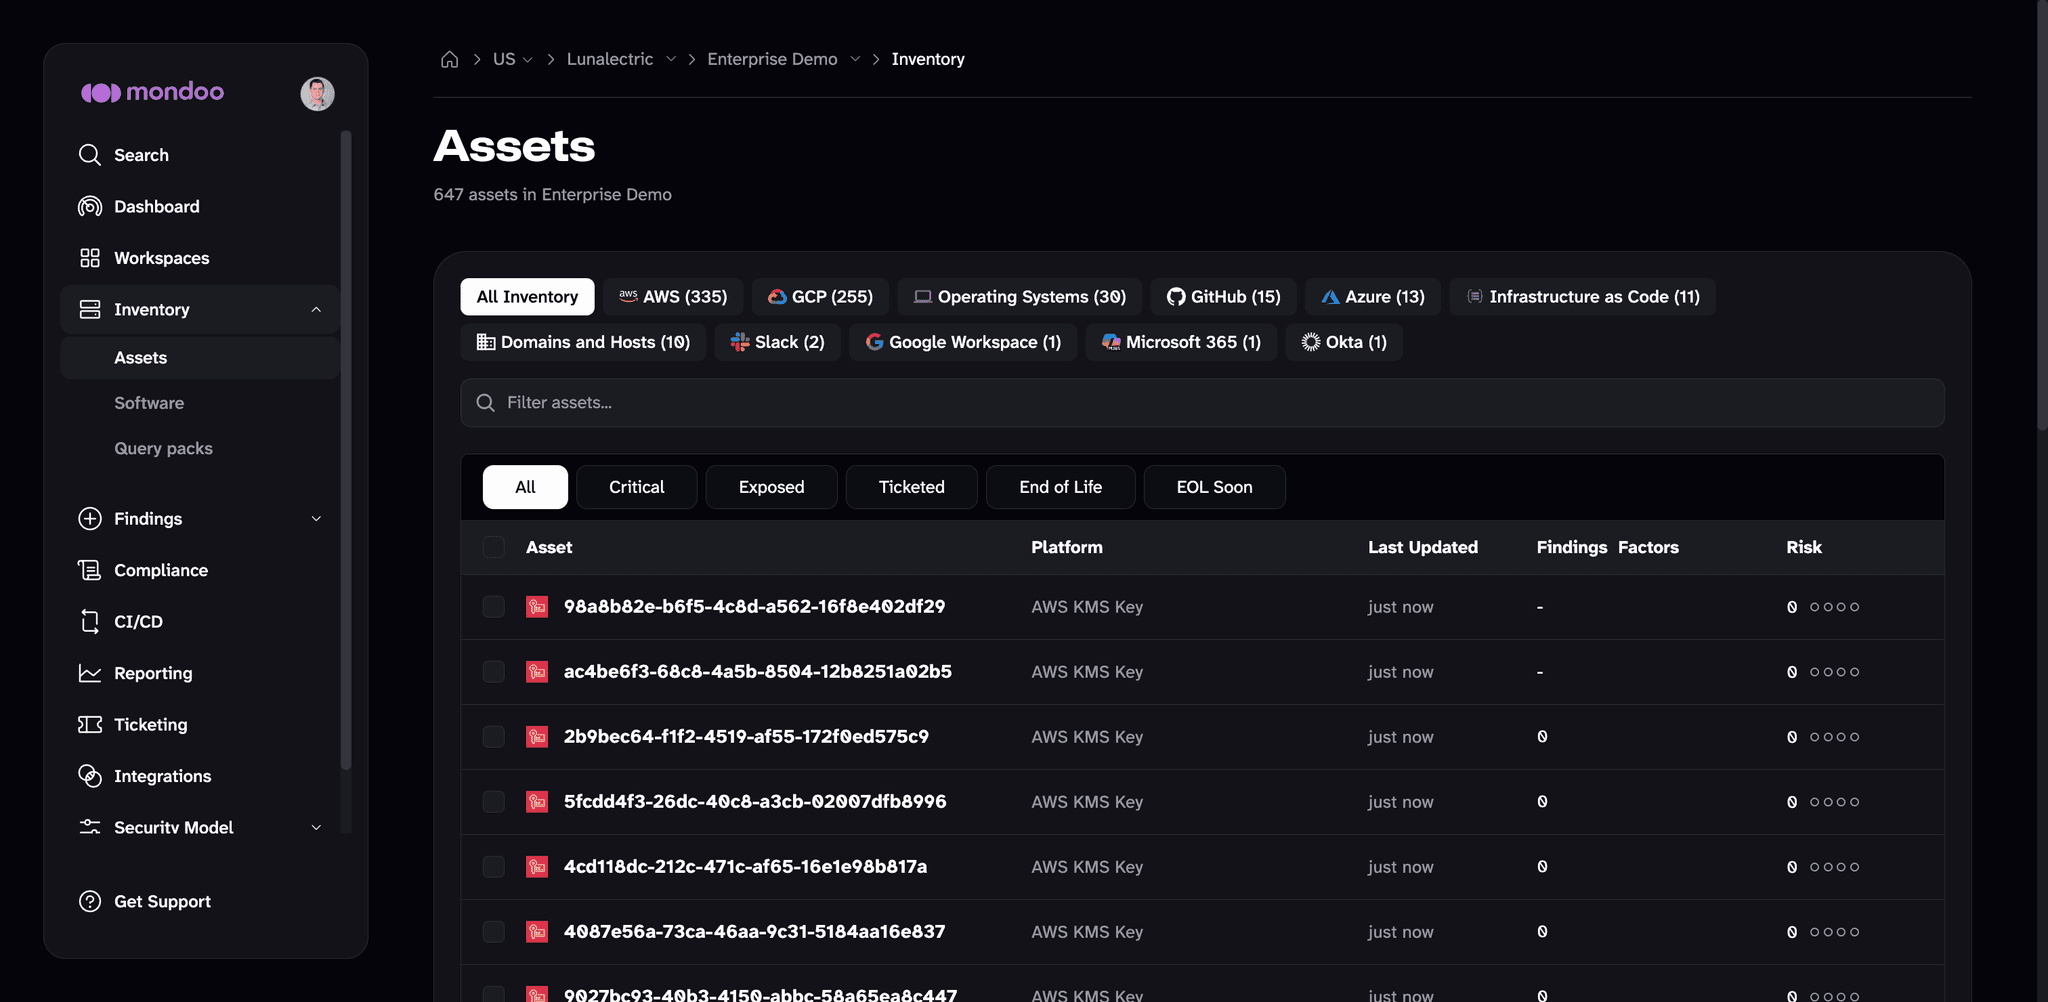Check the box for asset 98a8b82e-b6f5-4c8d

[494, 607]
